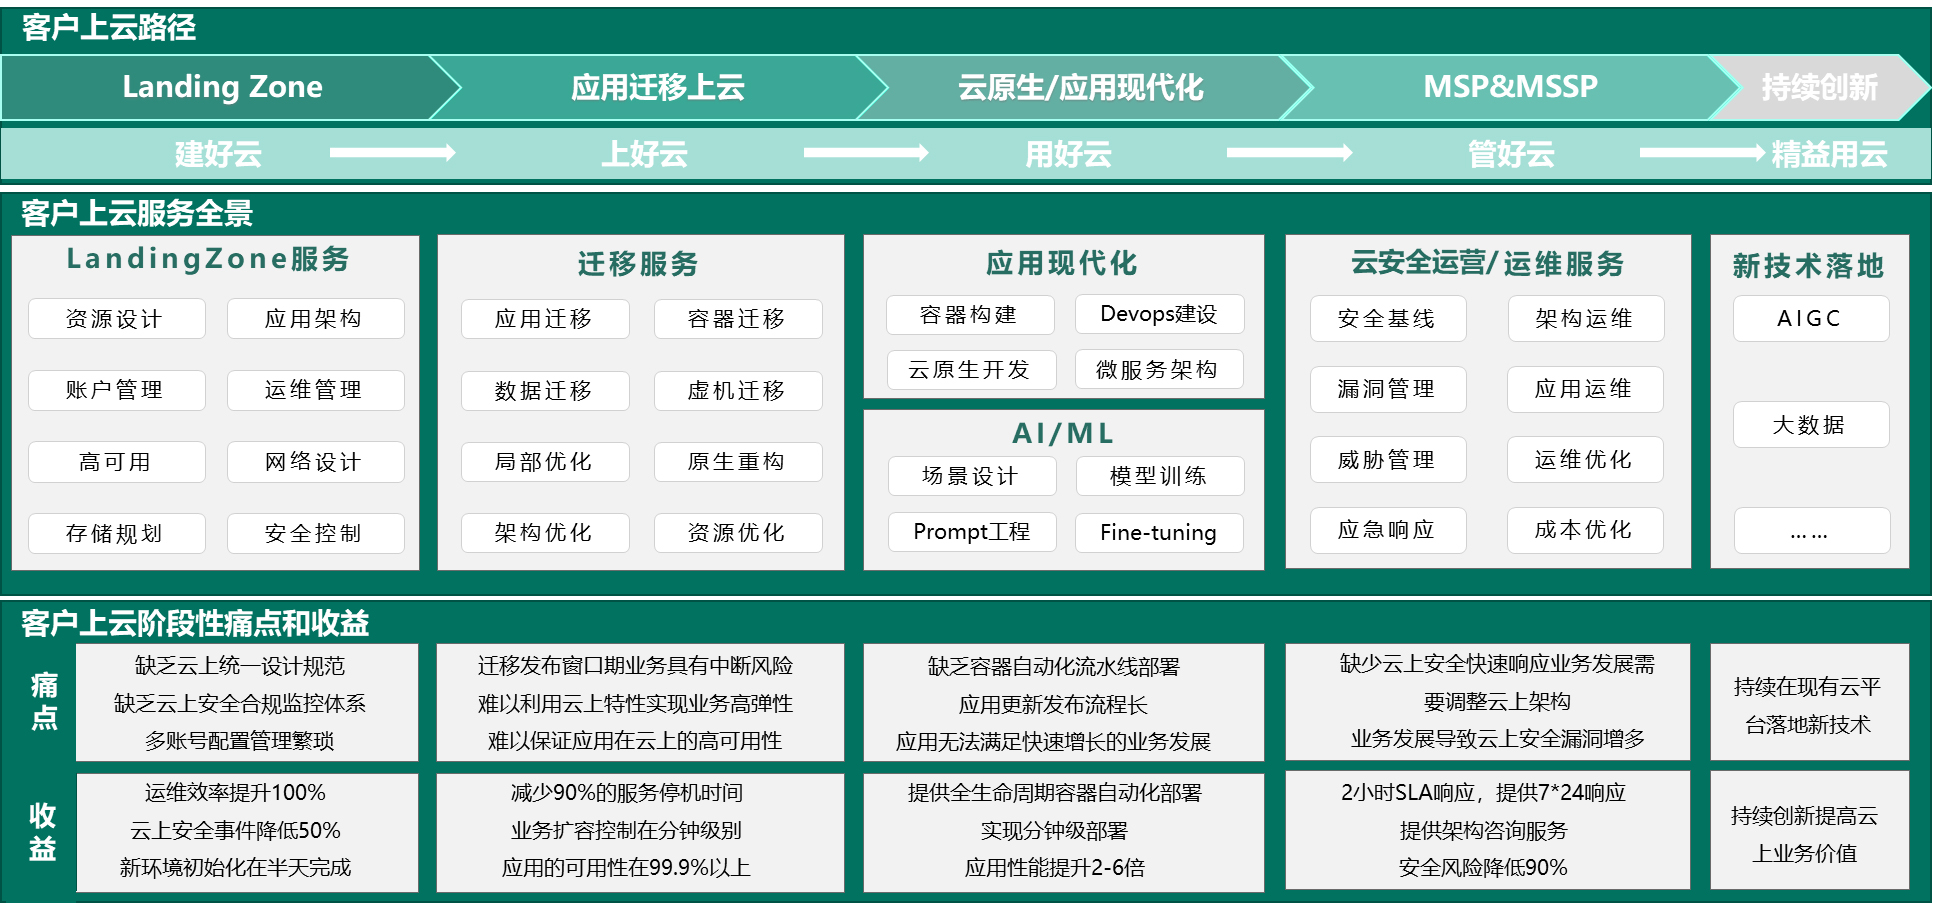Click the 网络设计 box
This screenshot has width=1933, height=903.
(316, 462)
